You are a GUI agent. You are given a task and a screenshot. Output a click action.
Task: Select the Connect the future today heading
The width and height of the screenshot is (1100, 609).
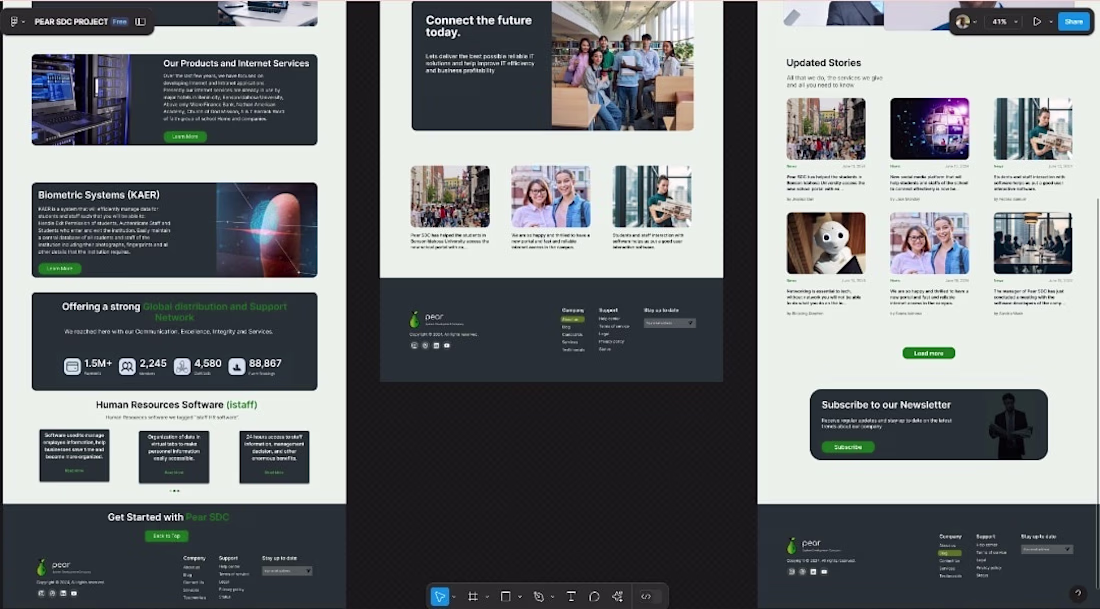point(478,26)
